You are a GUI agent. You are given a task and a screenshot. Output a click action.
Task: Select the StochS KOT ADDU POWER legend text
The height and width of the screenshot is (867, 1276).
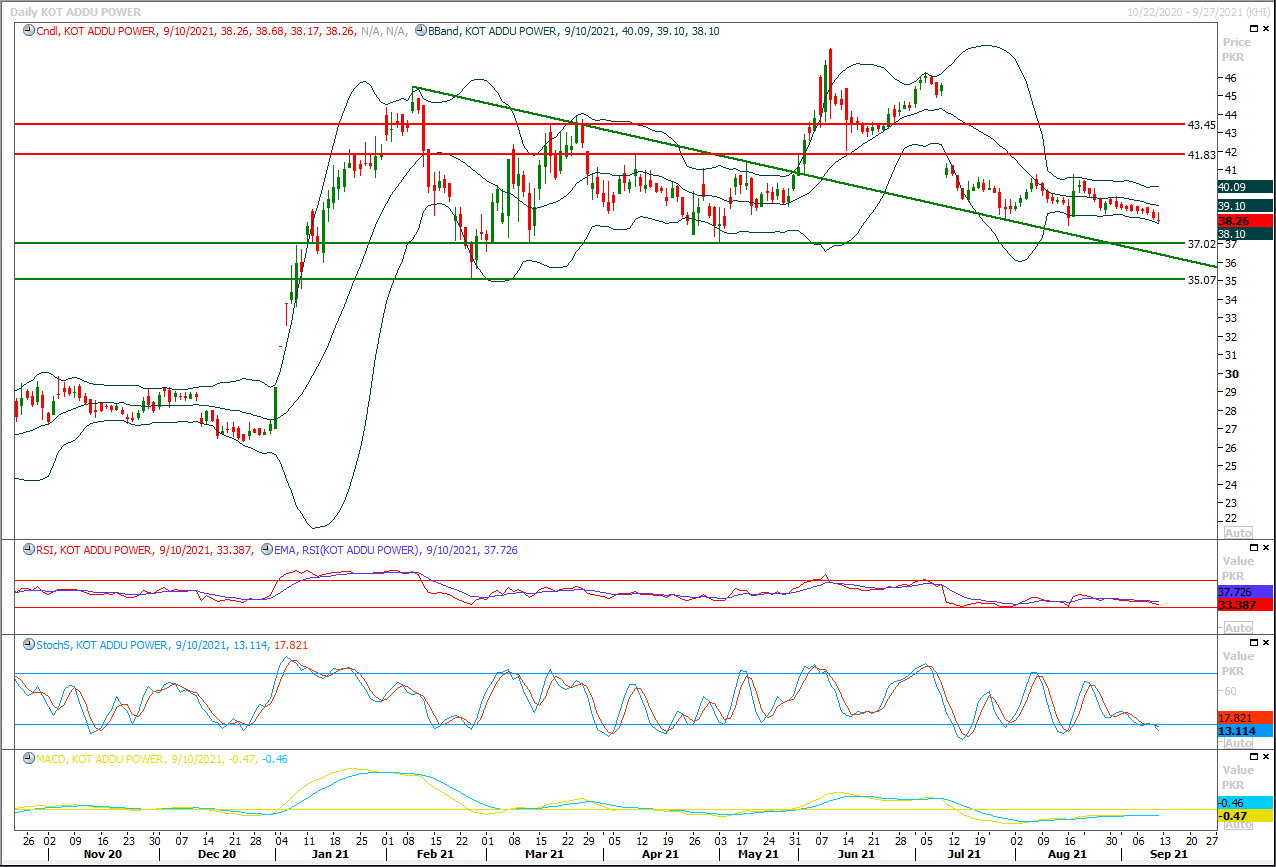[x=171, y=645]
